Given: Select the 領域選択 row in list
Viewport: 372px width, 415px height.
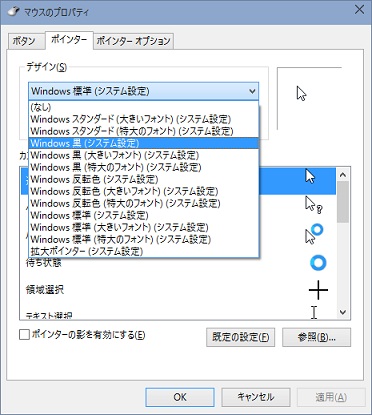Looking at the screenshot, I should (x=178, y=290).
